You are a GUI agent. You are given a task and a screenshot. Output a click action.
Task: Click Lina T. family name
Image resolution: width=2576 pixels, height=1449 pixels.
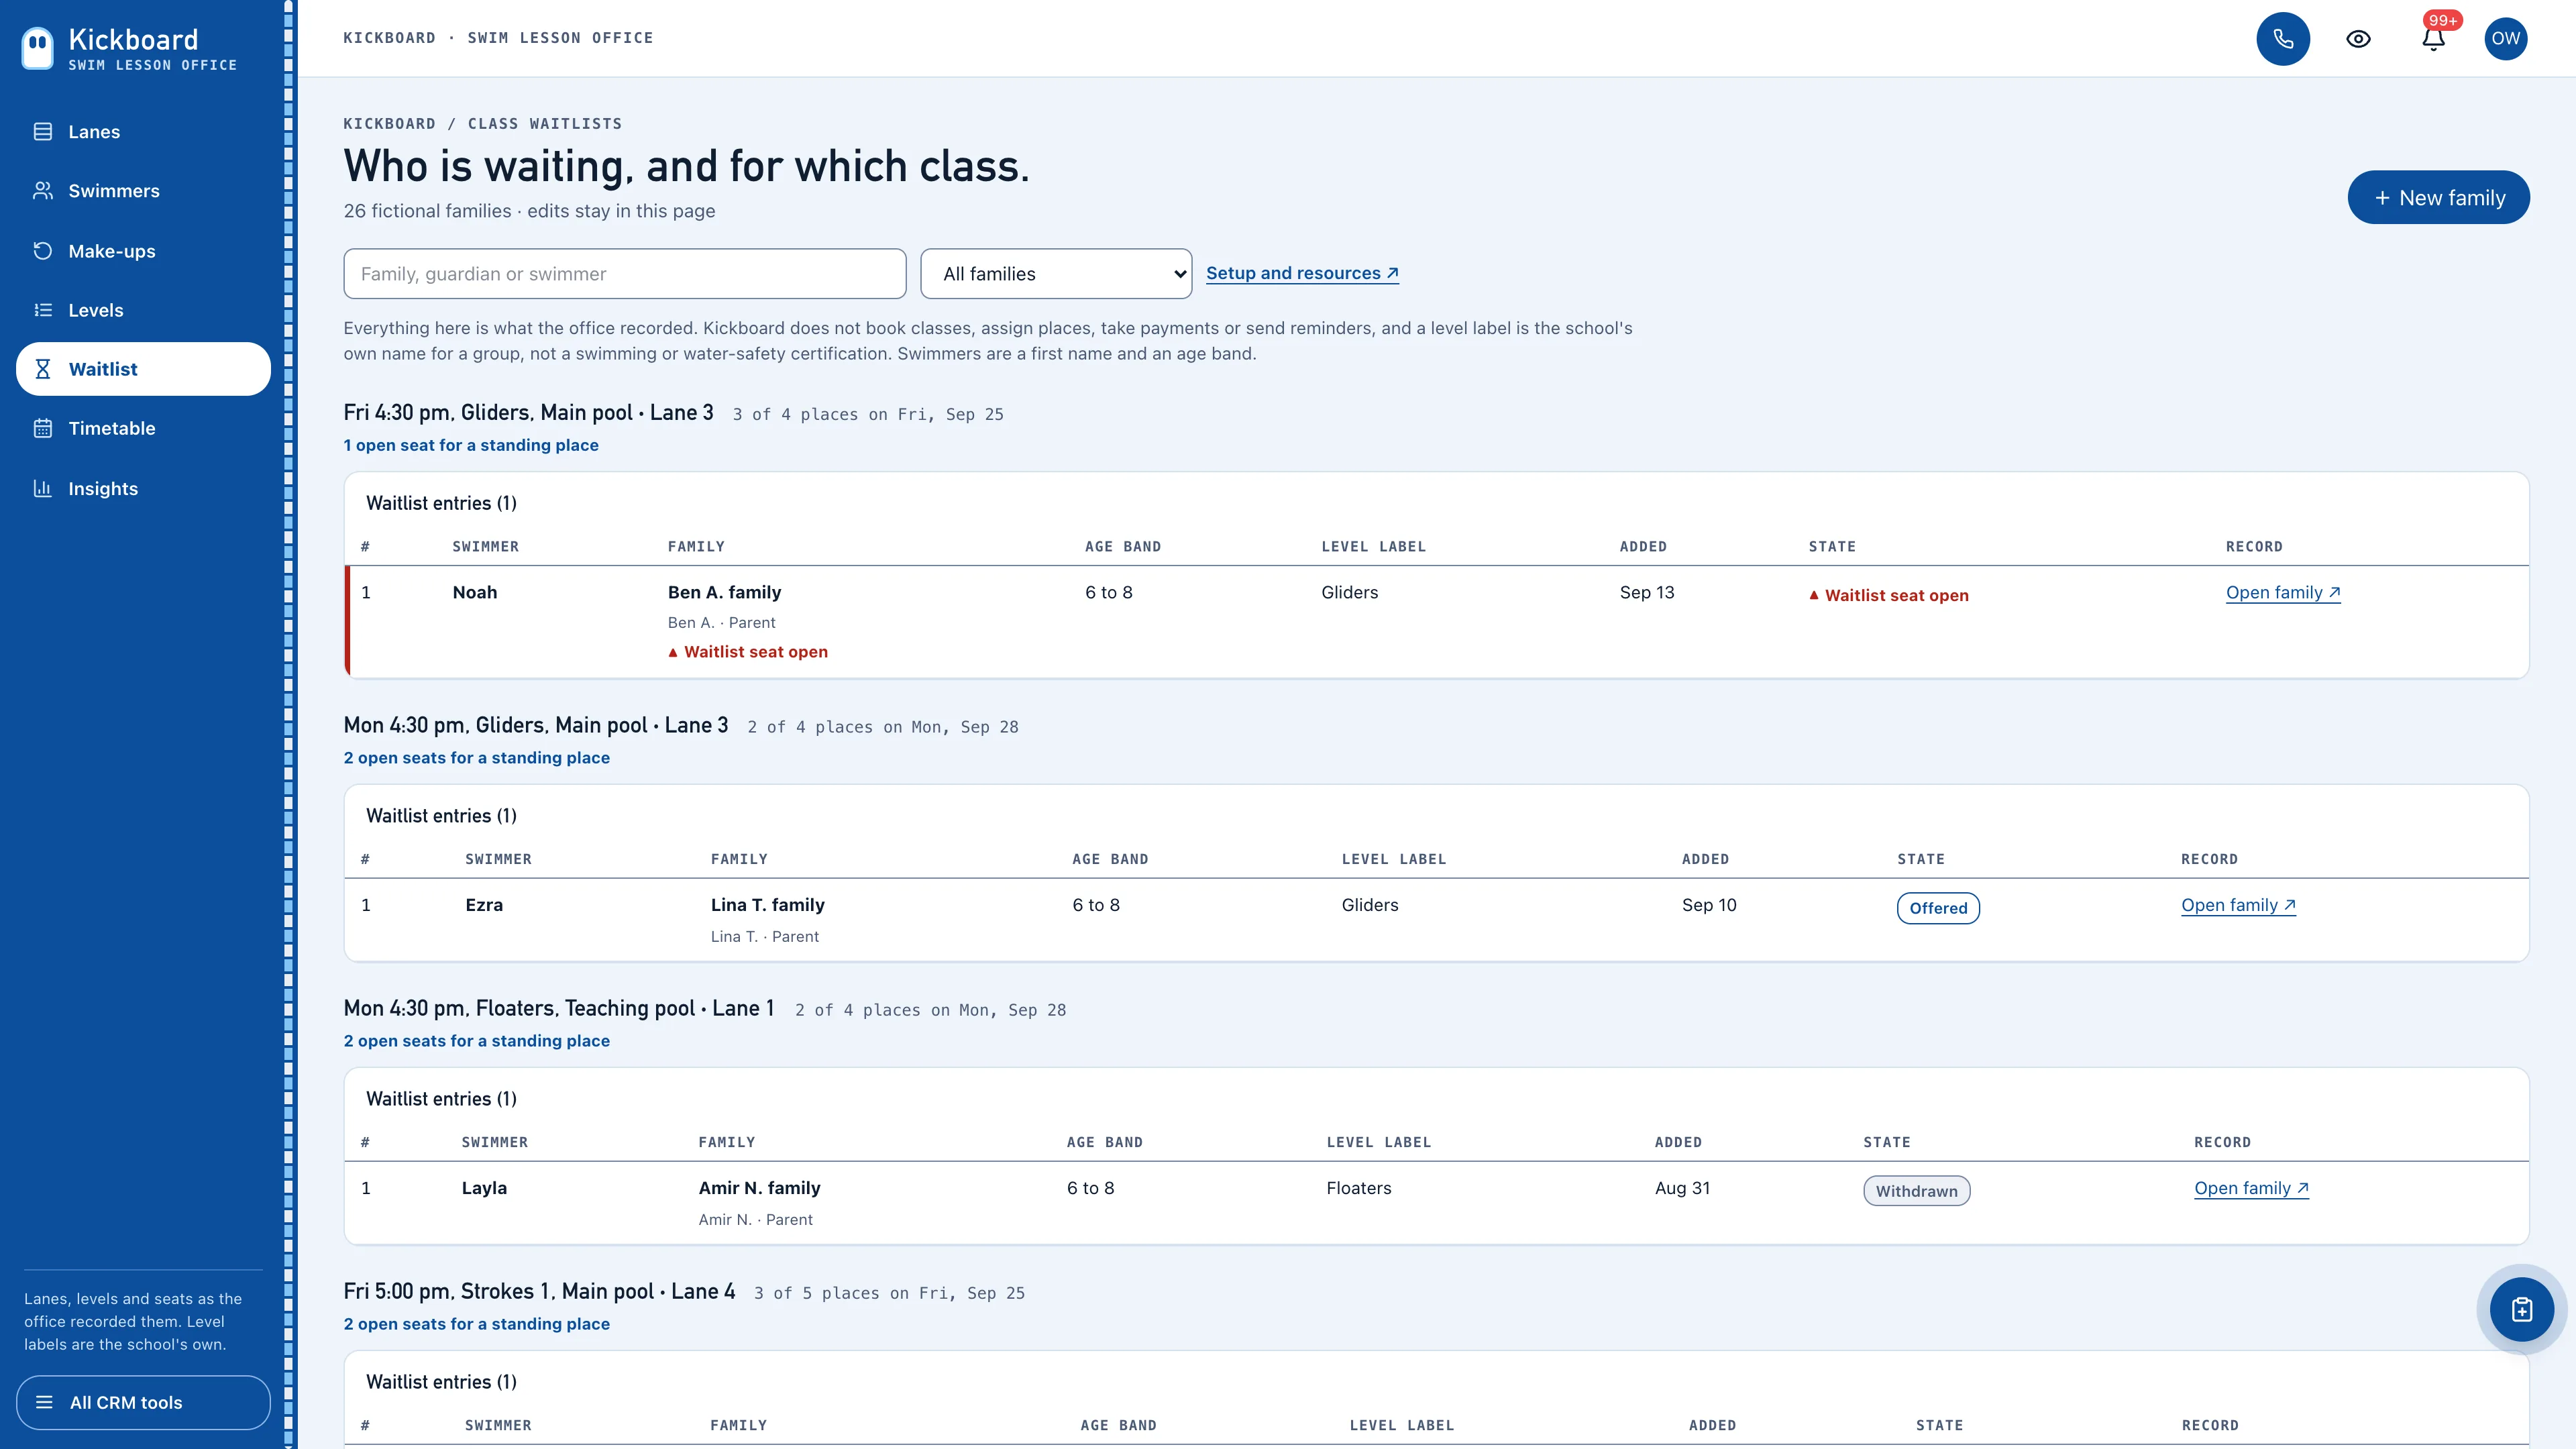click(767, 905)
